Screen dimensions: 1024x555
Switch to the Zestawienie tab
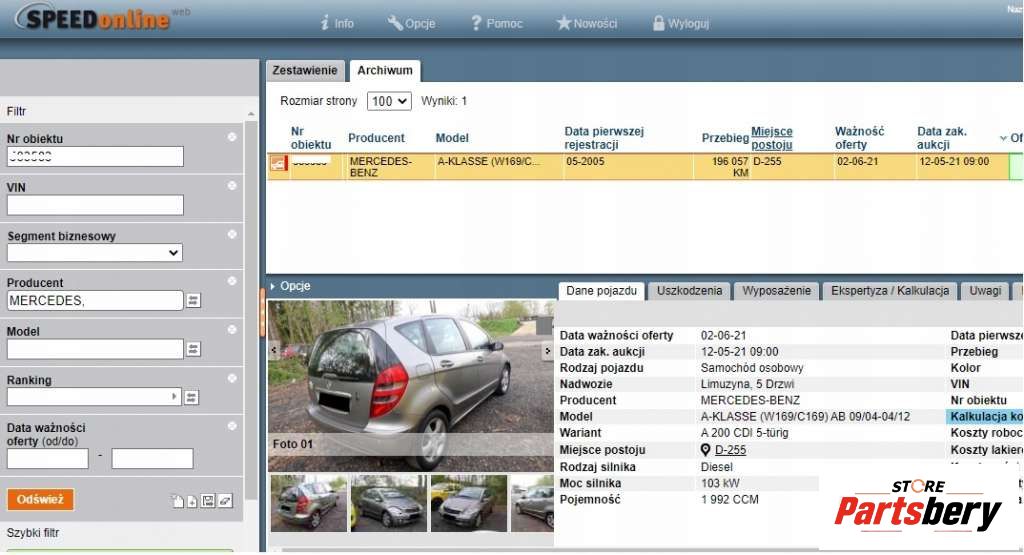305,71
